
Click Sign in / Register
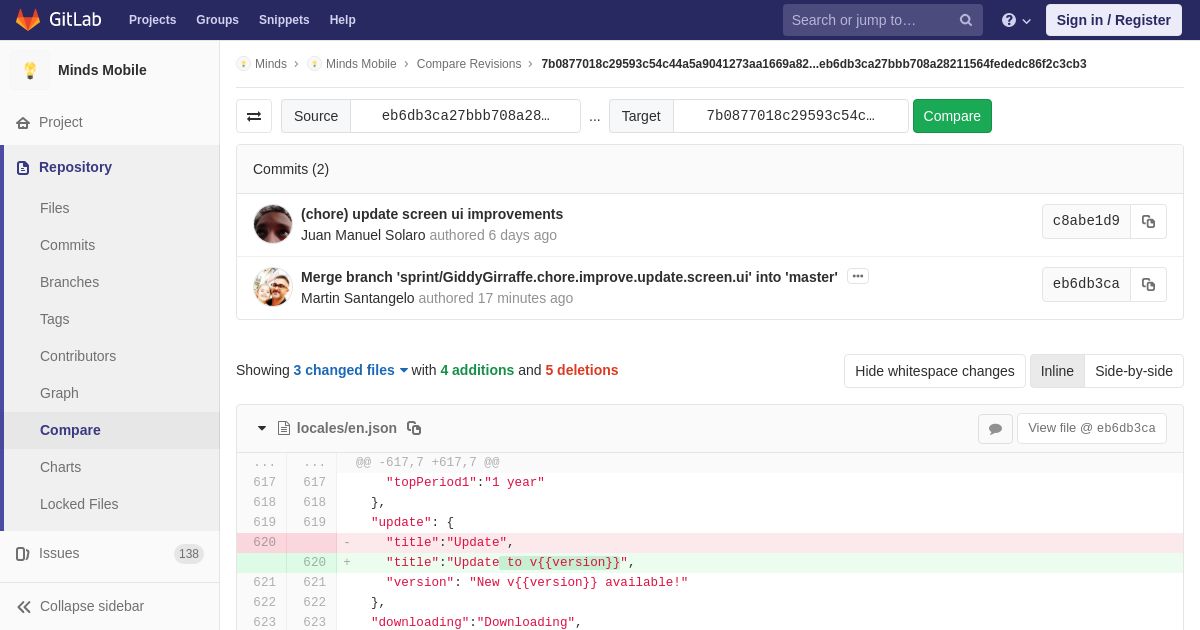click(x=1113, y=20)
